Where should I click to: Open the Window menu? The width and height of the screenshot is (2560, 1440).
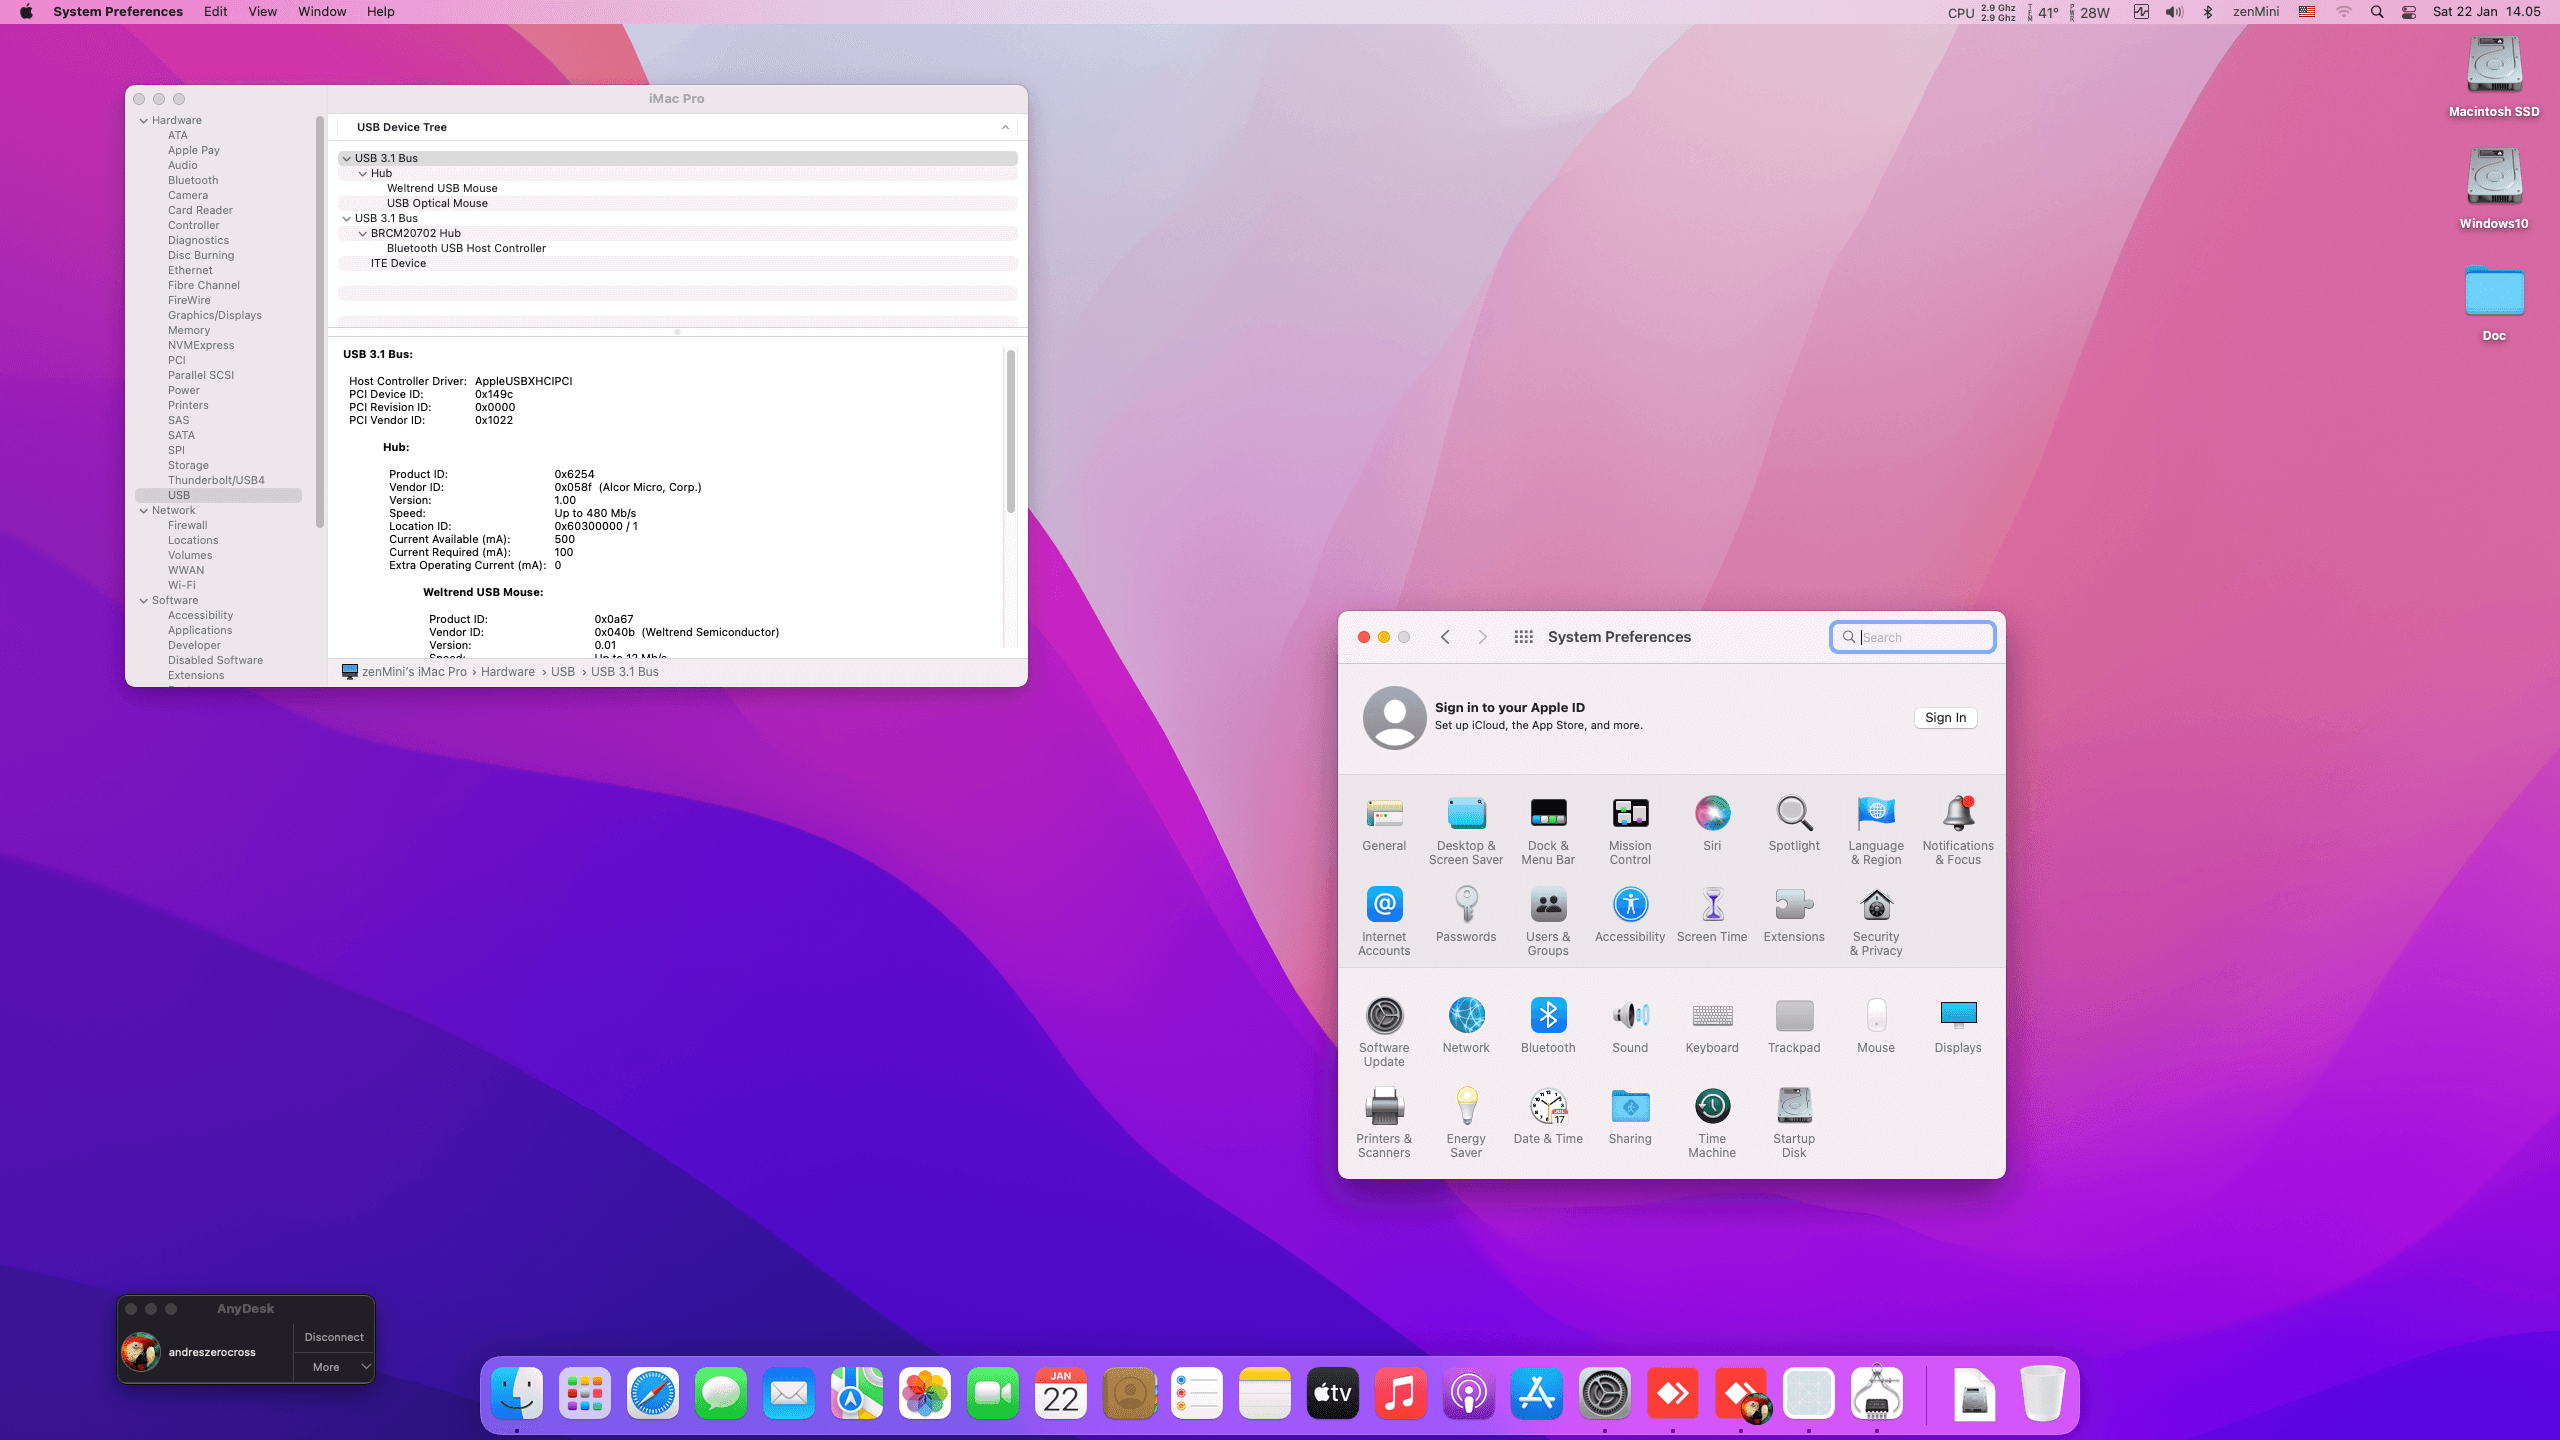point(322,12)
